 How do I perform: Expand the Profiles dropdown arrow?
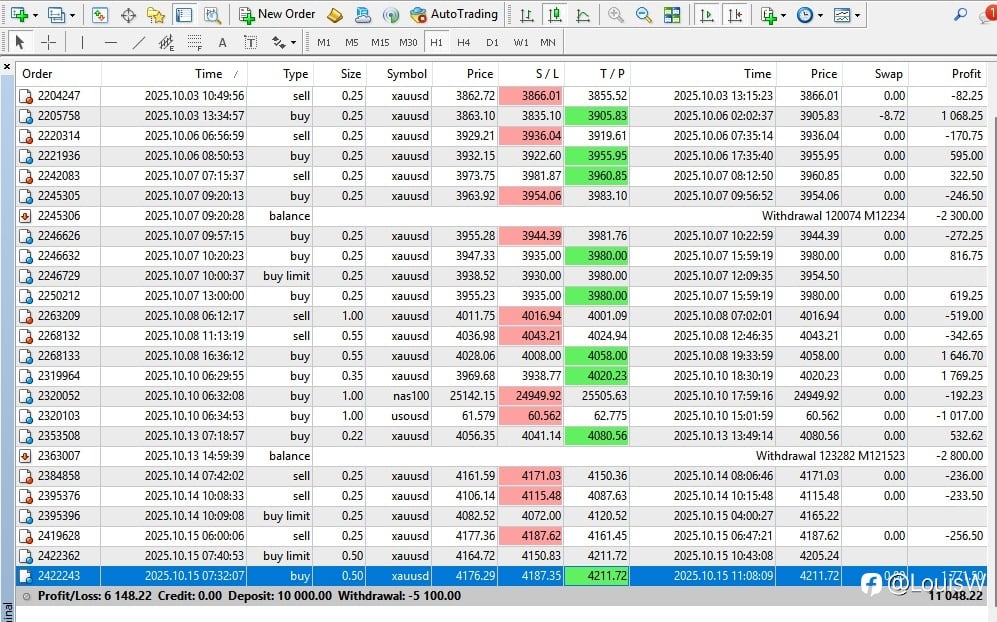(72, 15)
